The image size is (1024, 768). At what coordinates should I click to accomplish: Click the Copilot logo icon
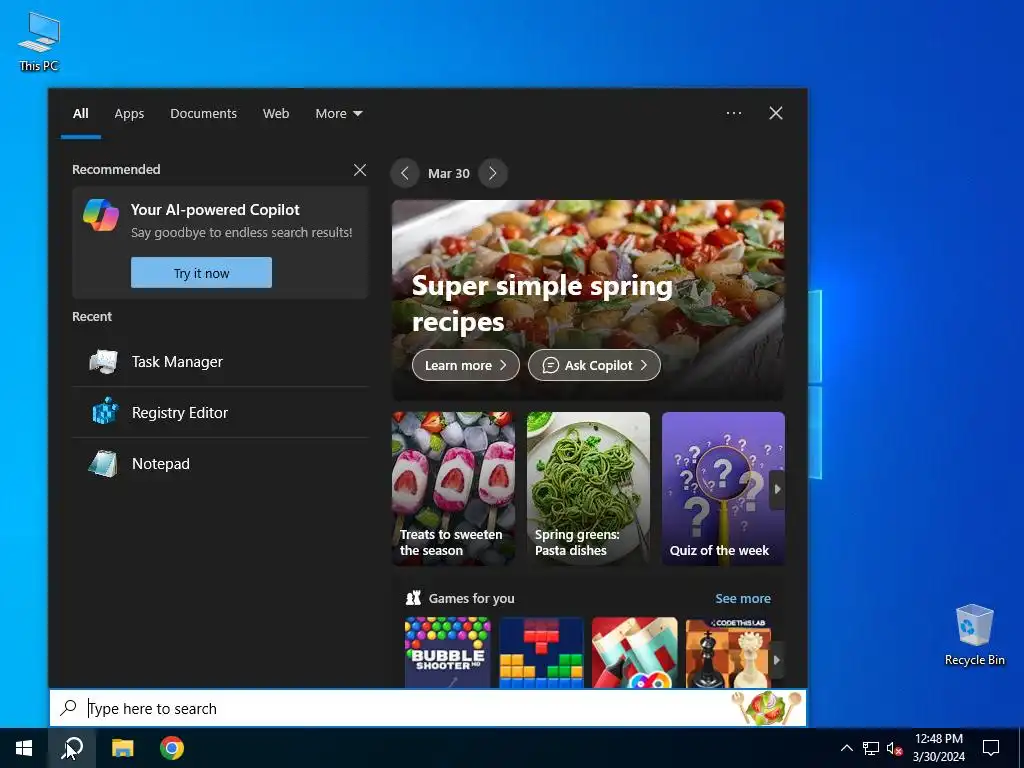click(101, 216)
